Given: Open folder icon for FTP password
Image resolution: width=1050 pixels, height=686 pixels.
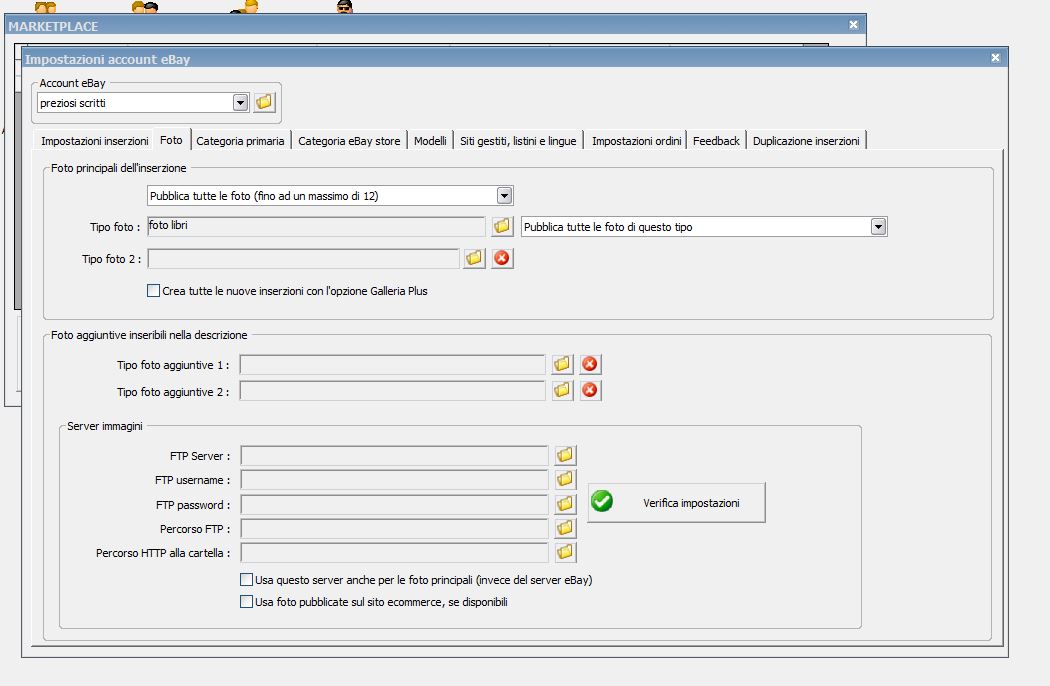Looking at the screenshot, I should click(565, 504).
